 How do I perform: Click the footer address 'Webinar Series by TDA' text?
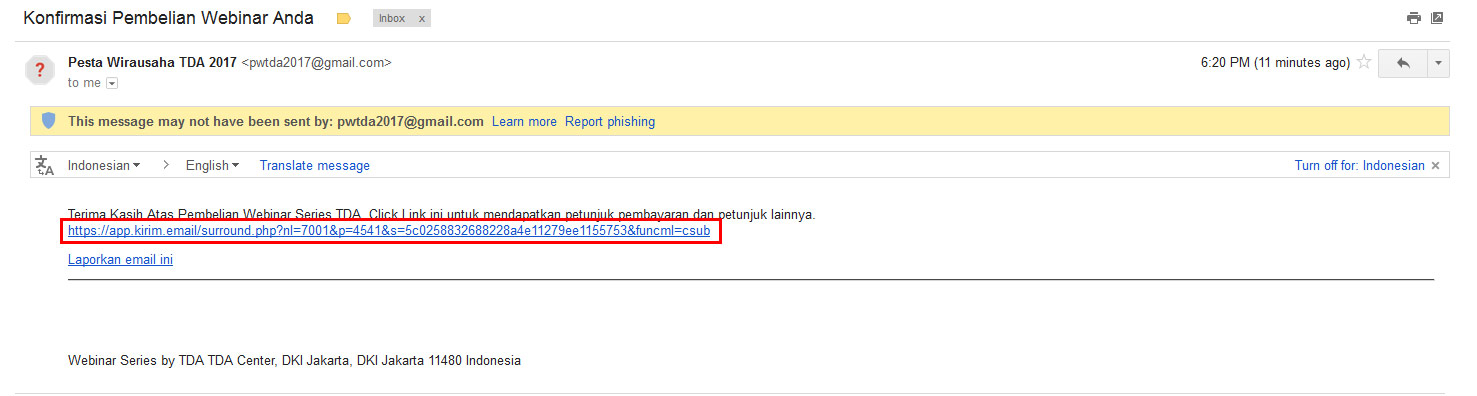tap(294, 360)
